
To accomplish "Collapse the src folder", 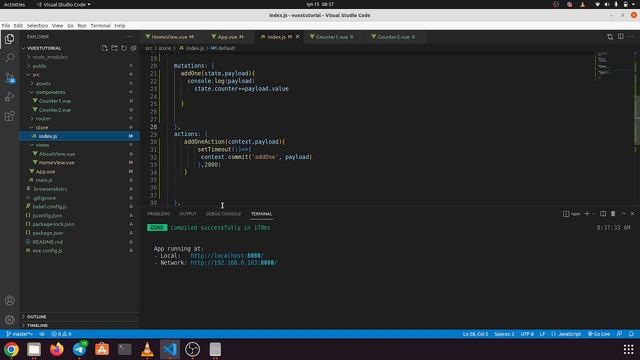I will click(x=36, y=75).
